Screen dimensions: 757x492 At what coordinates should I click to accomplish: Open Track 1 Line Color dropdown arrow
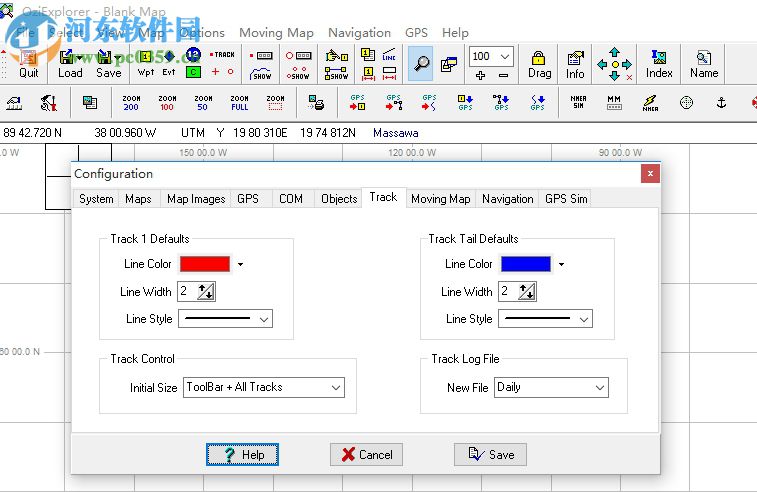pyautogui.click(x=240, y=264)
